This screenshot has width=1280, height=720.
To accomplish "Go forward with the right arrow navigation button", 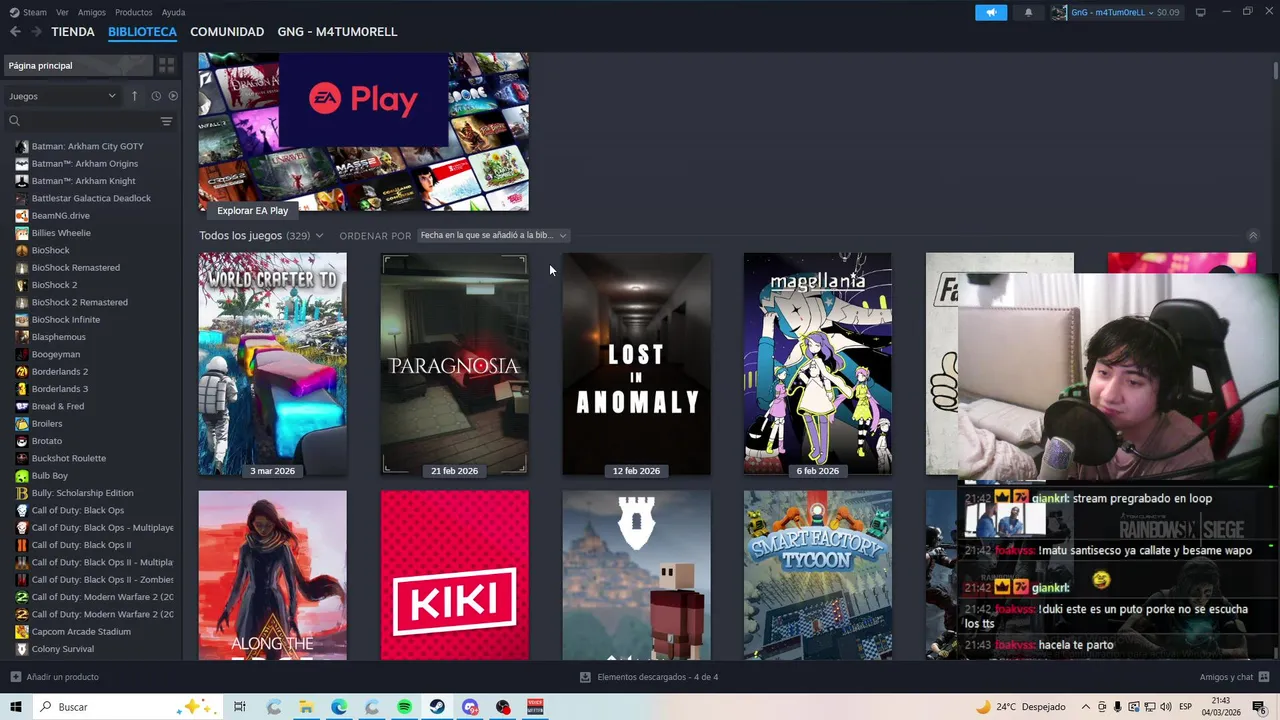I will coord(36,32).
